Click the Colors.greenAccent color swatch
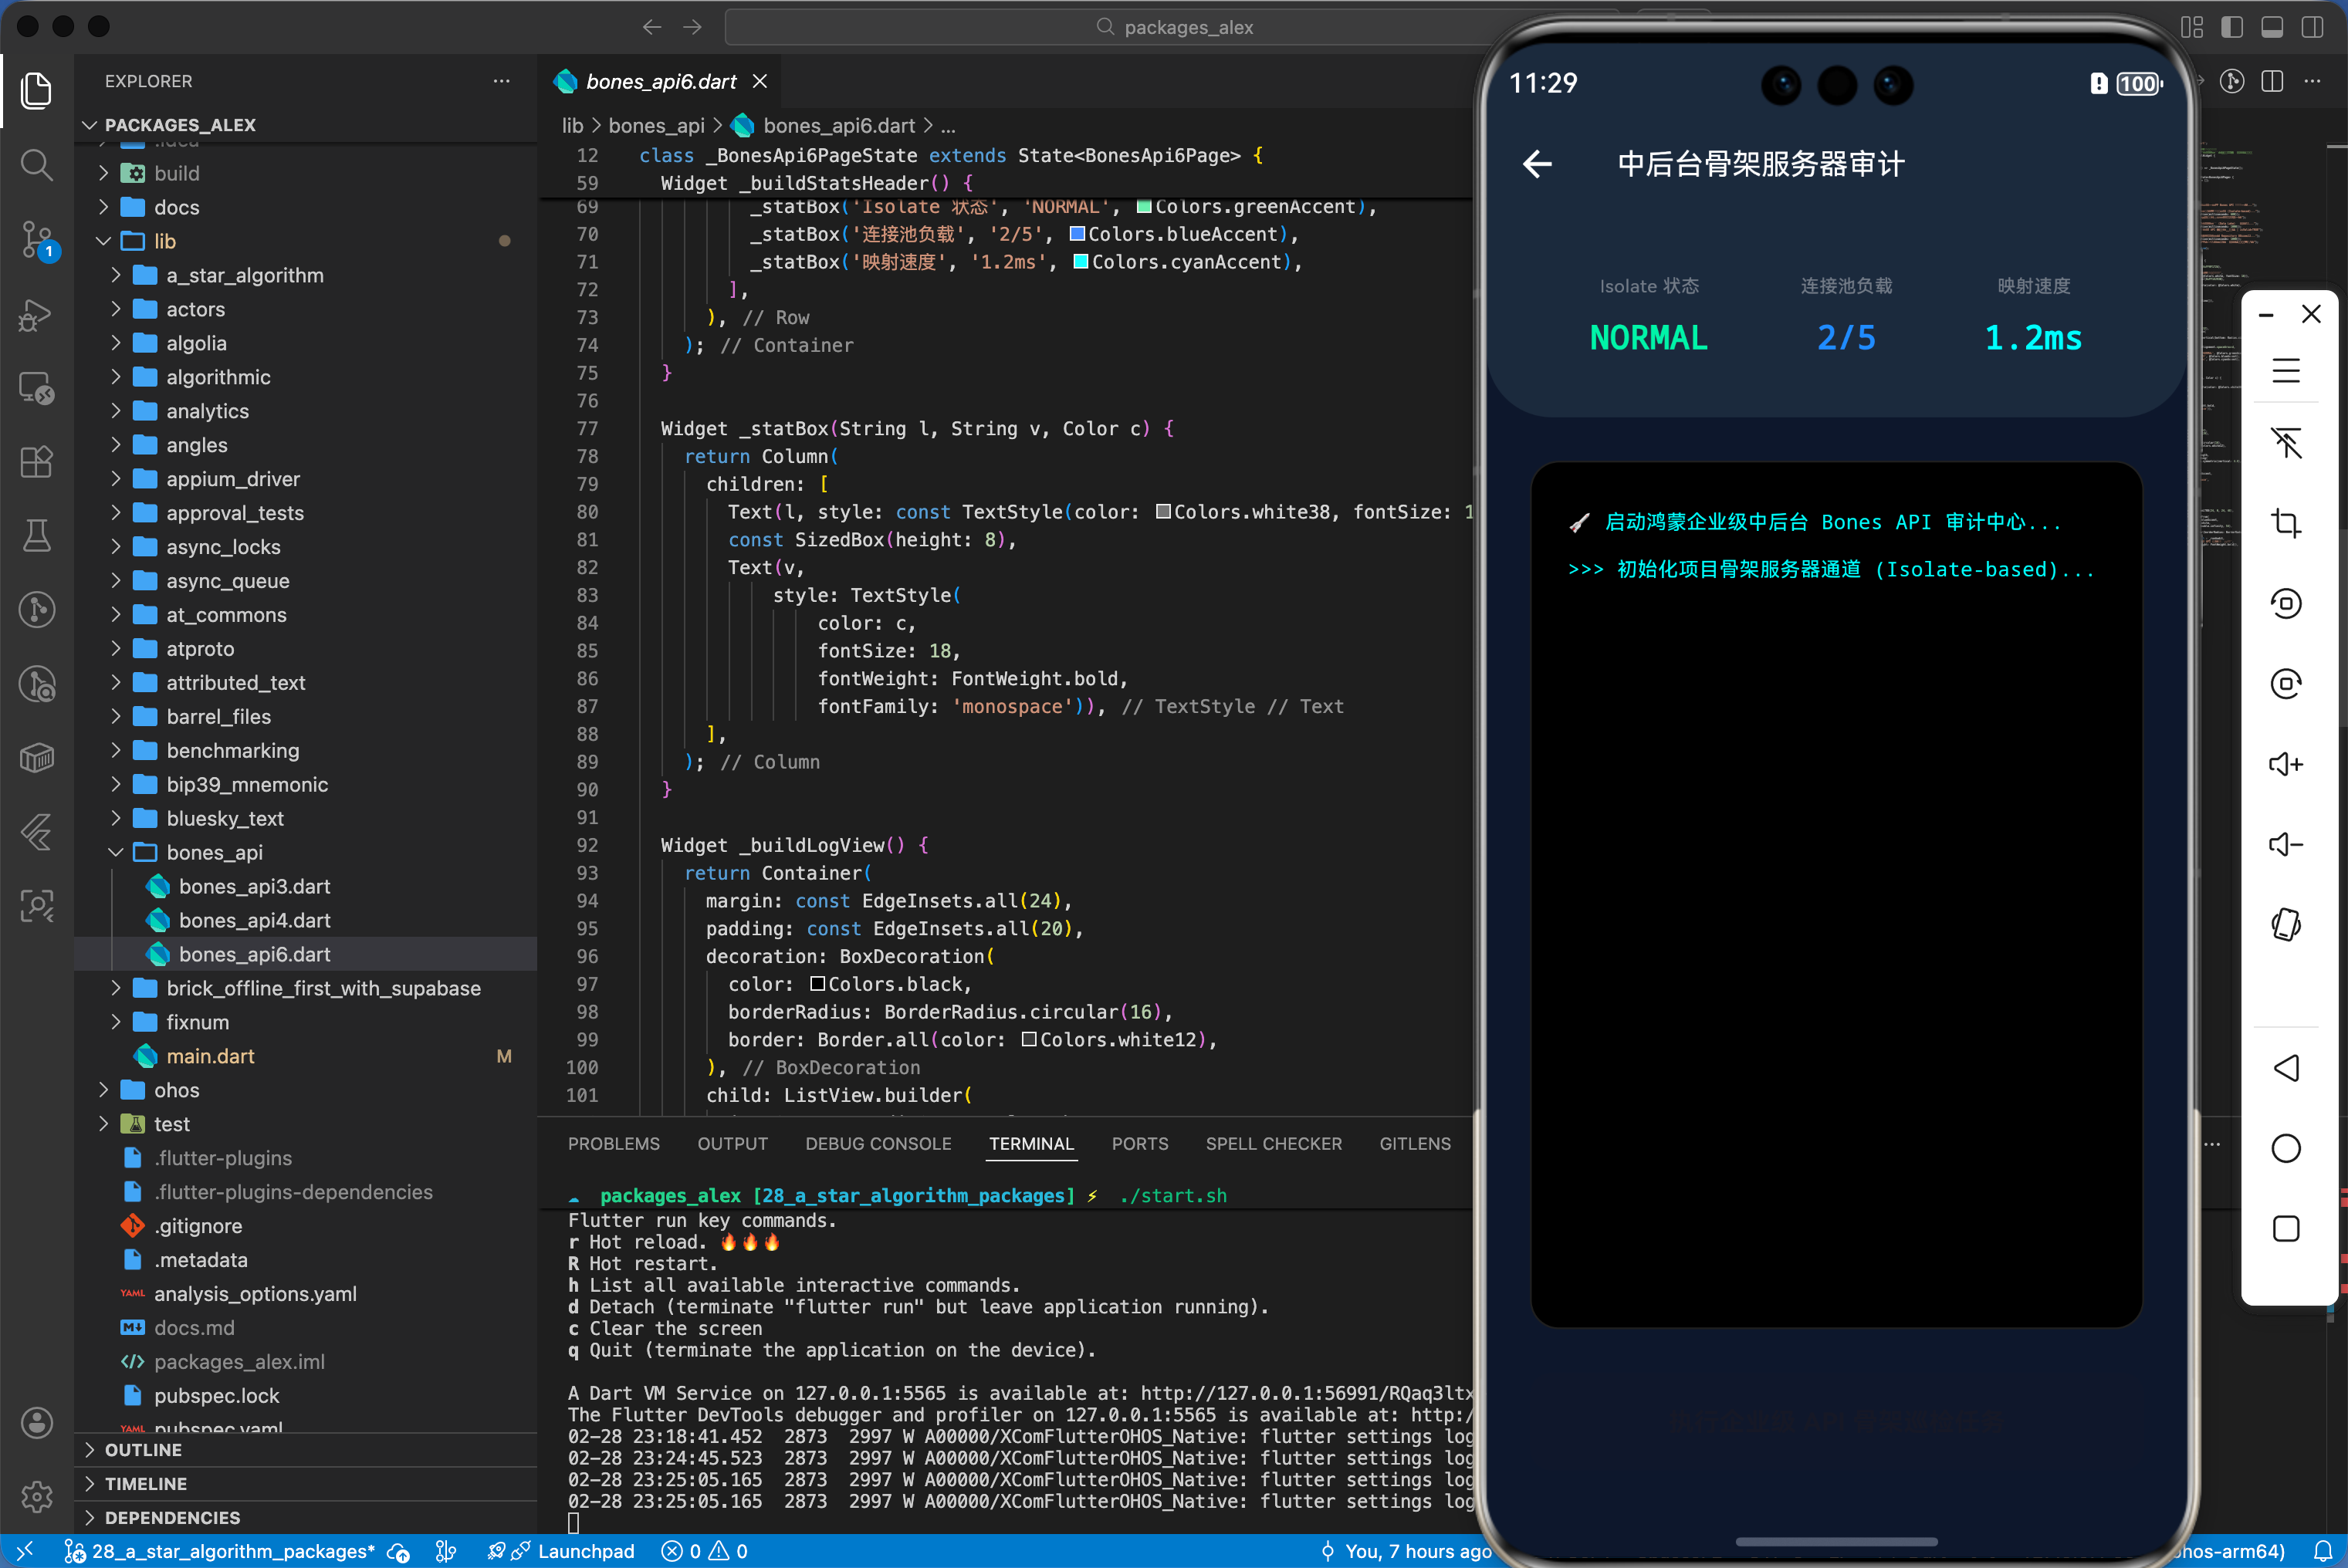The height and width of the screenshot is (1568, 2348). pos(1144,207)
